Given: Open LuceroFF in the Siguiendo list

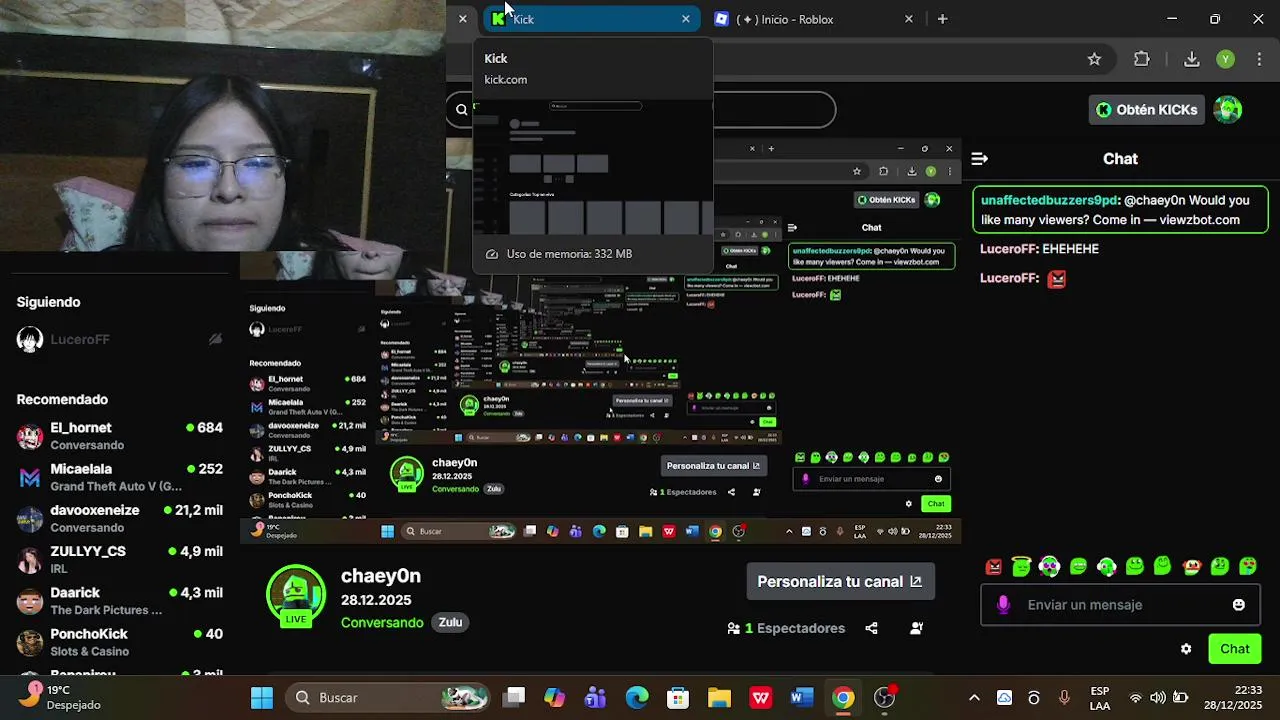Looking at the screenshot, I should 80,340.
